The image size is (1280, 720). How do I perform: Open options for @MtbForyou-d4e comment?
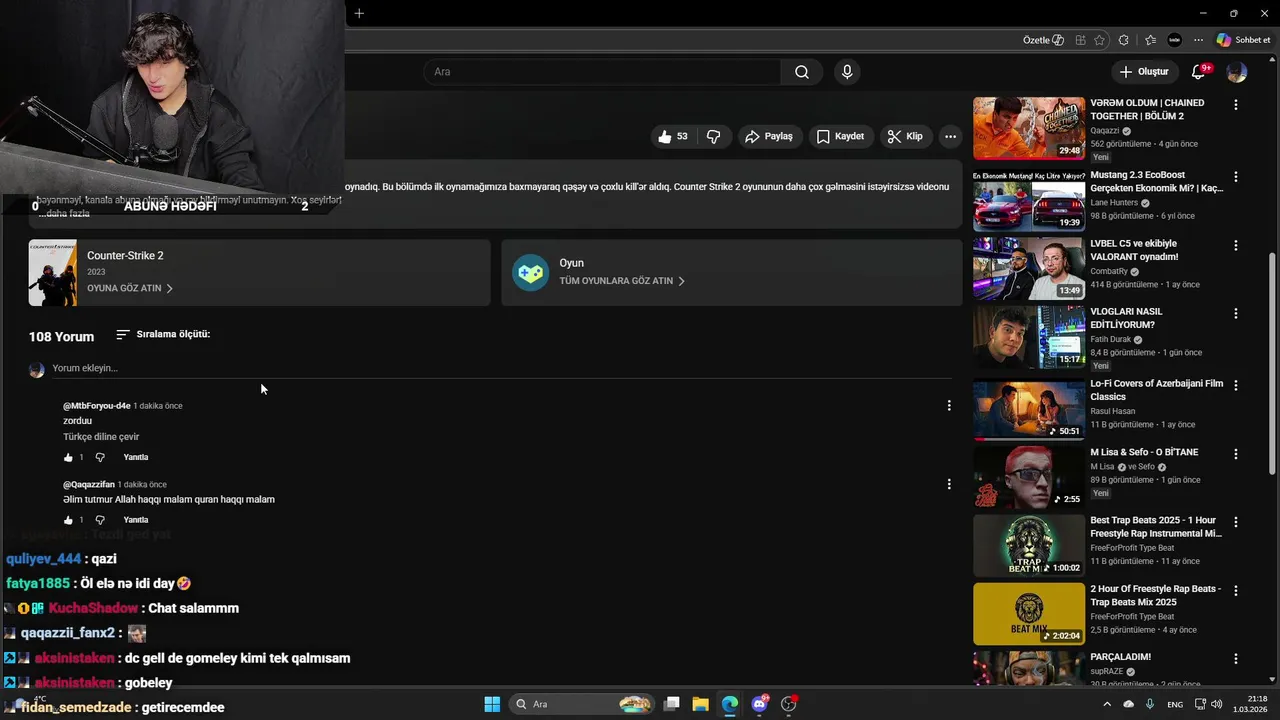[x=949, y=405]
